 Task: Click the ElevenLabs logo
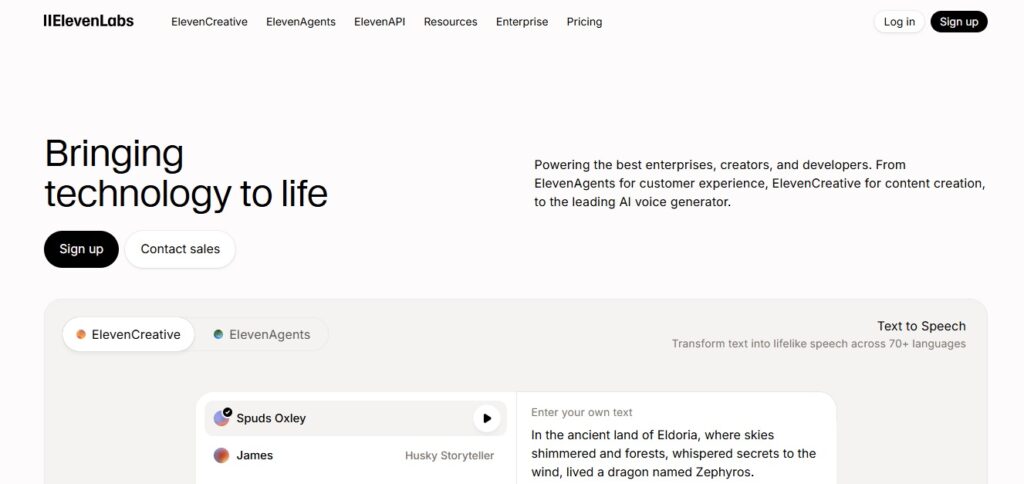(x=88, y=21)
